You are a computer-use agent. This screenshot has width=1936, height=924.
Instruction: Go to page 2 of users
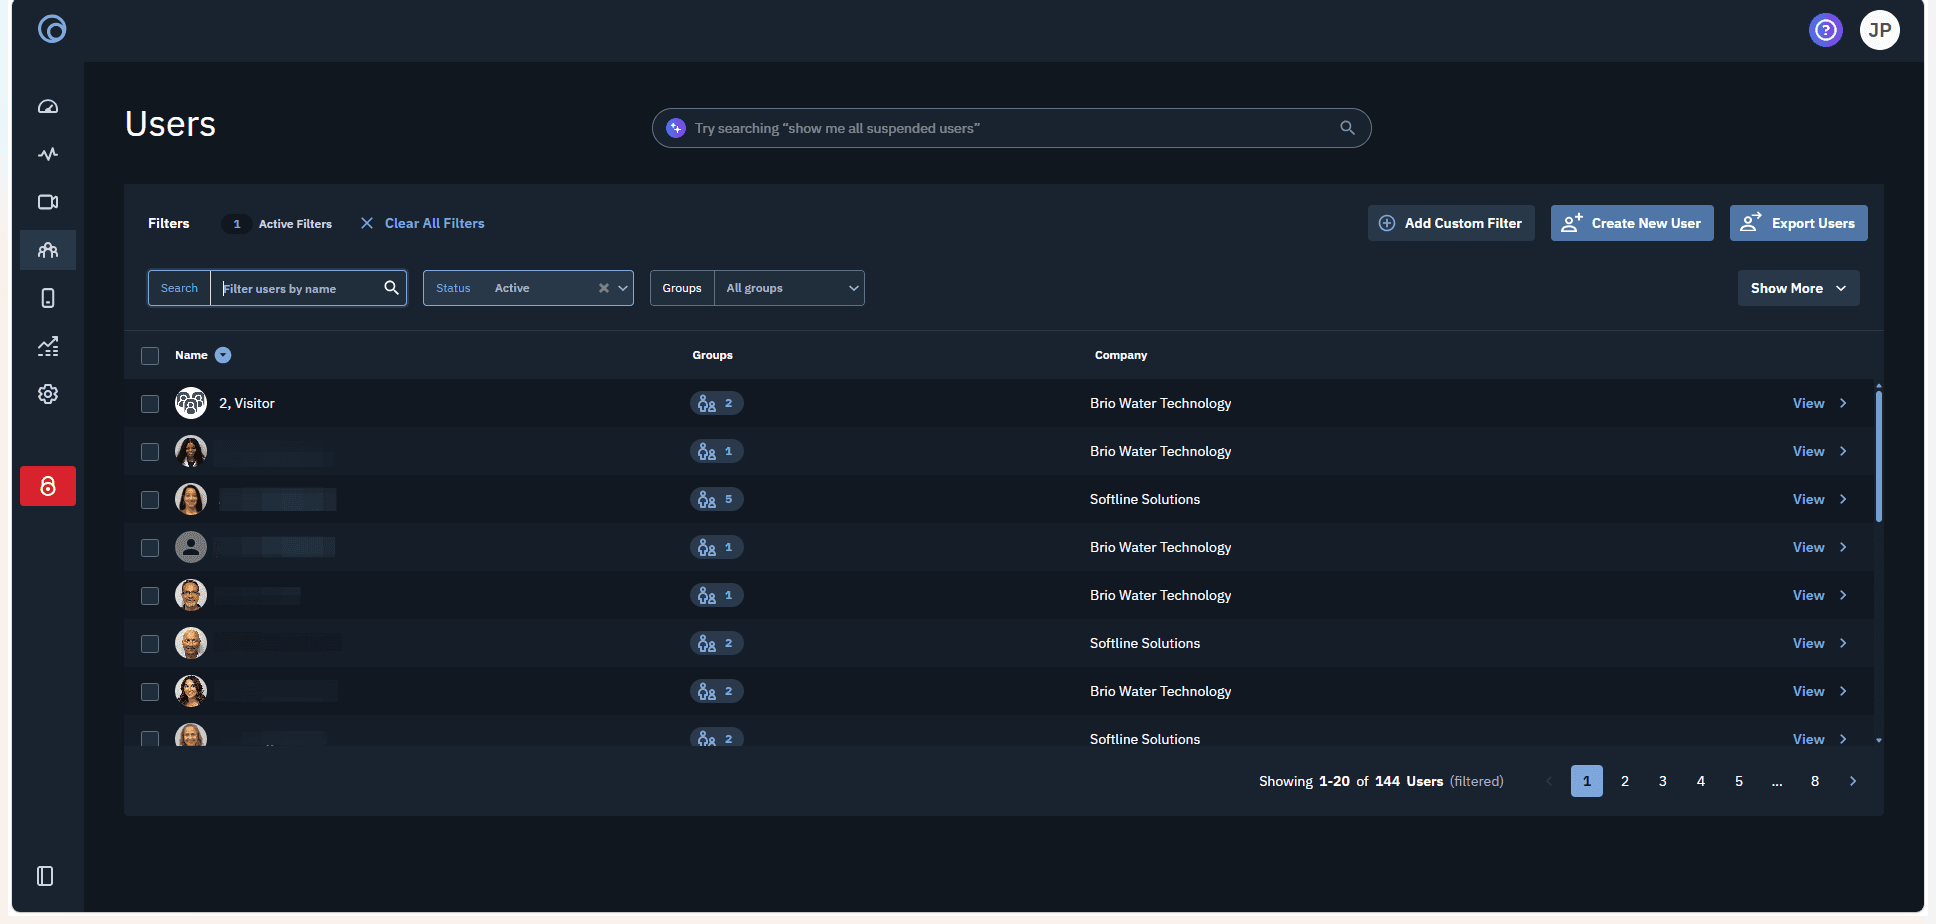click(1625, 781)
